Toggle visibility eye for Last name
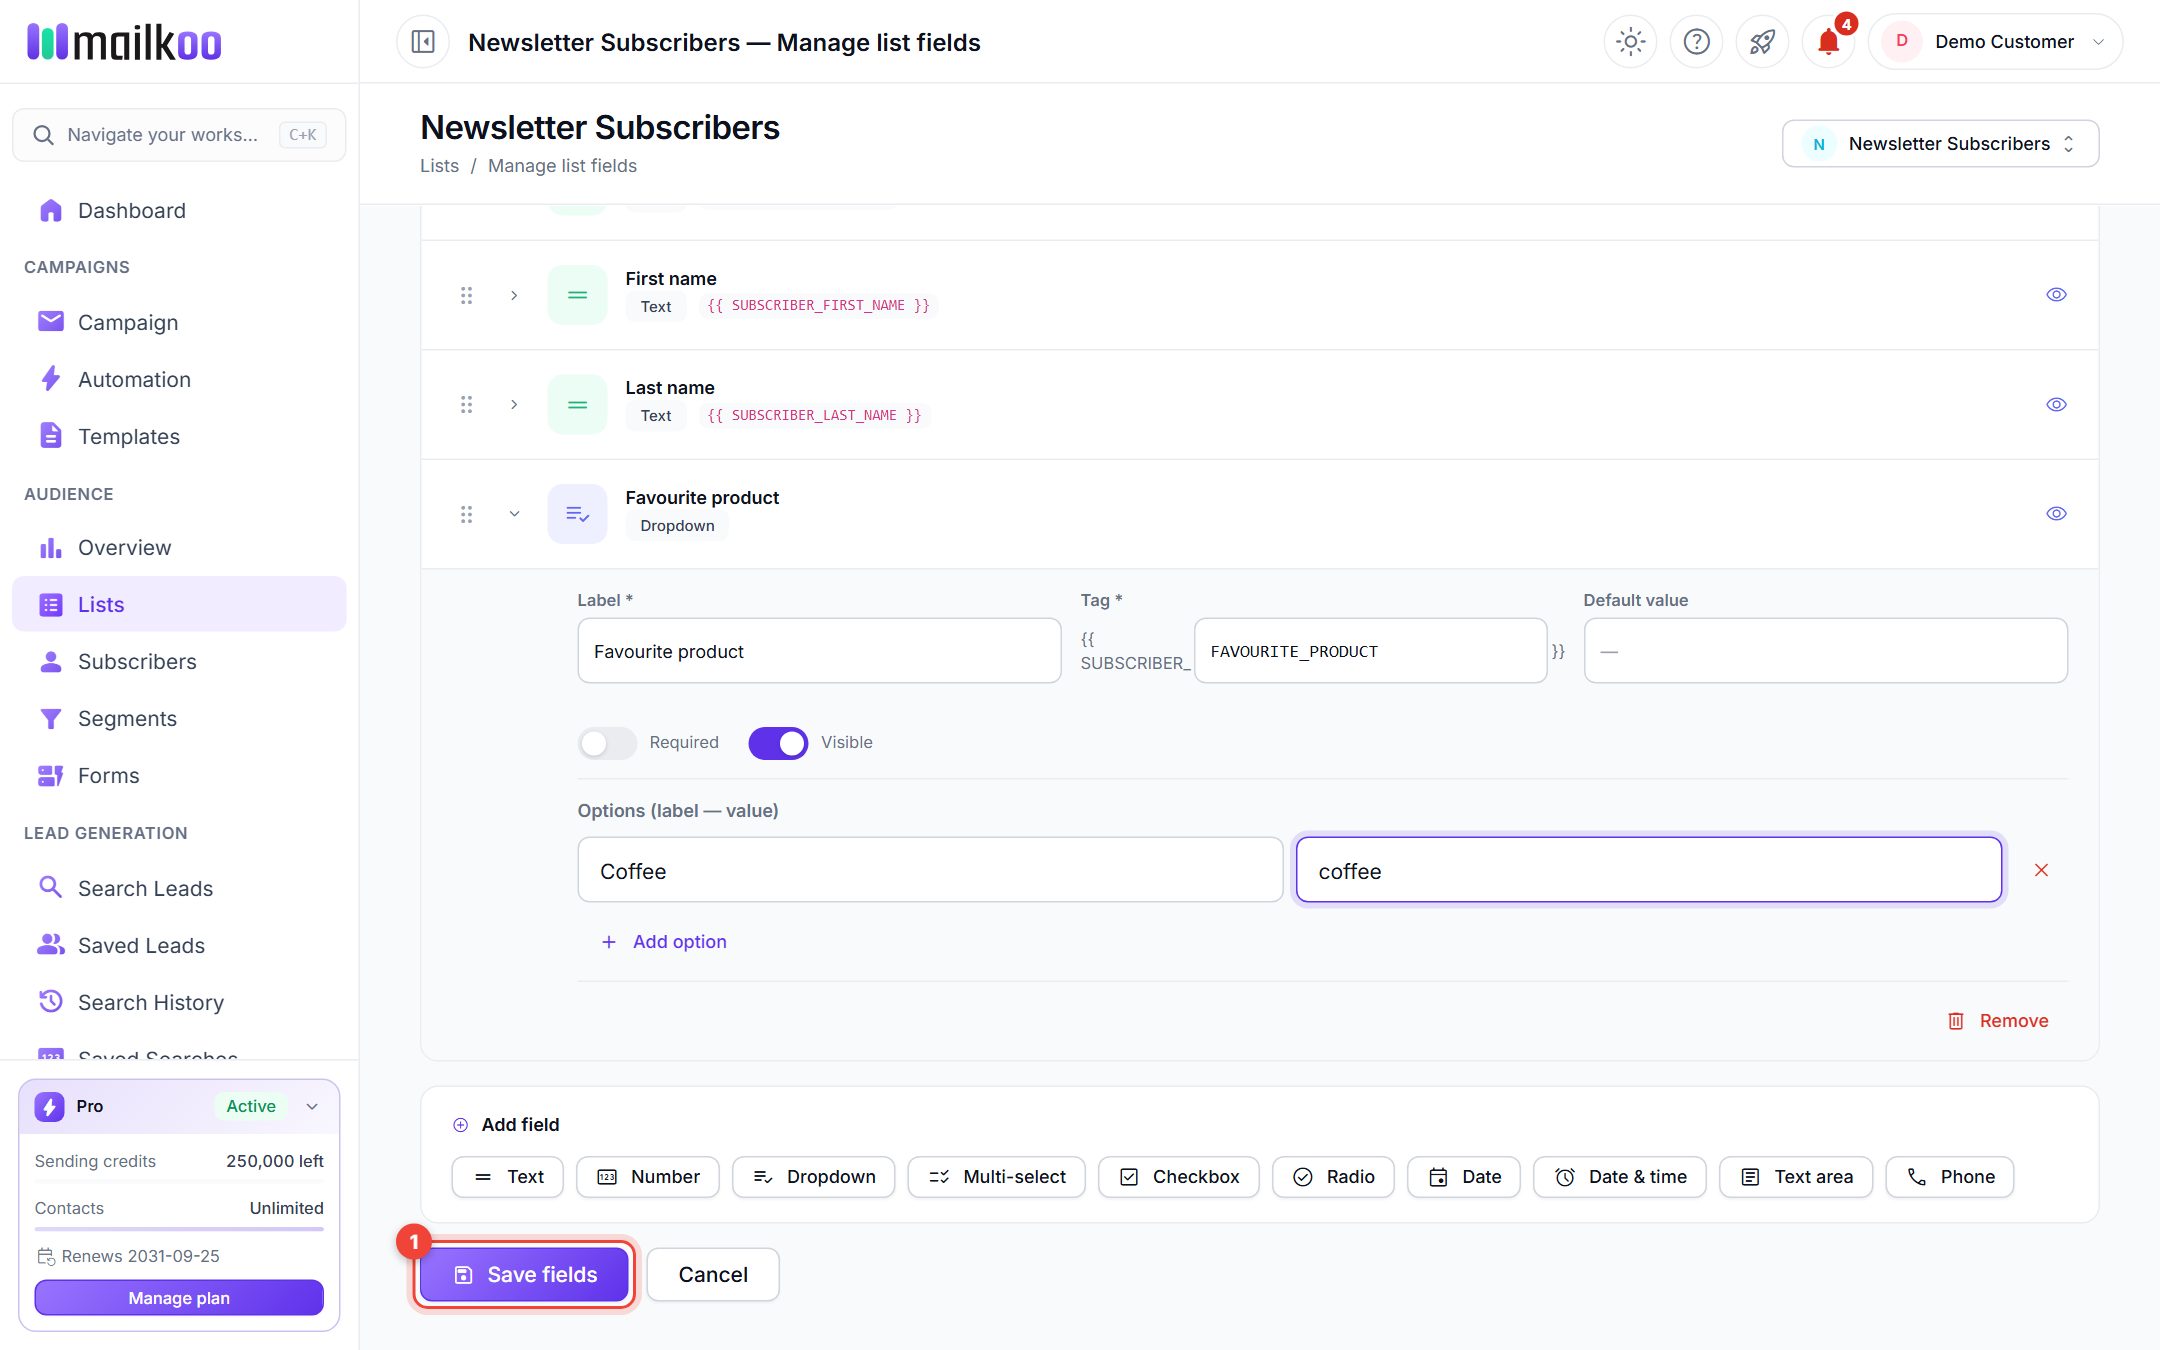The image size is (2160, 1350). (x=2056, y=404)
